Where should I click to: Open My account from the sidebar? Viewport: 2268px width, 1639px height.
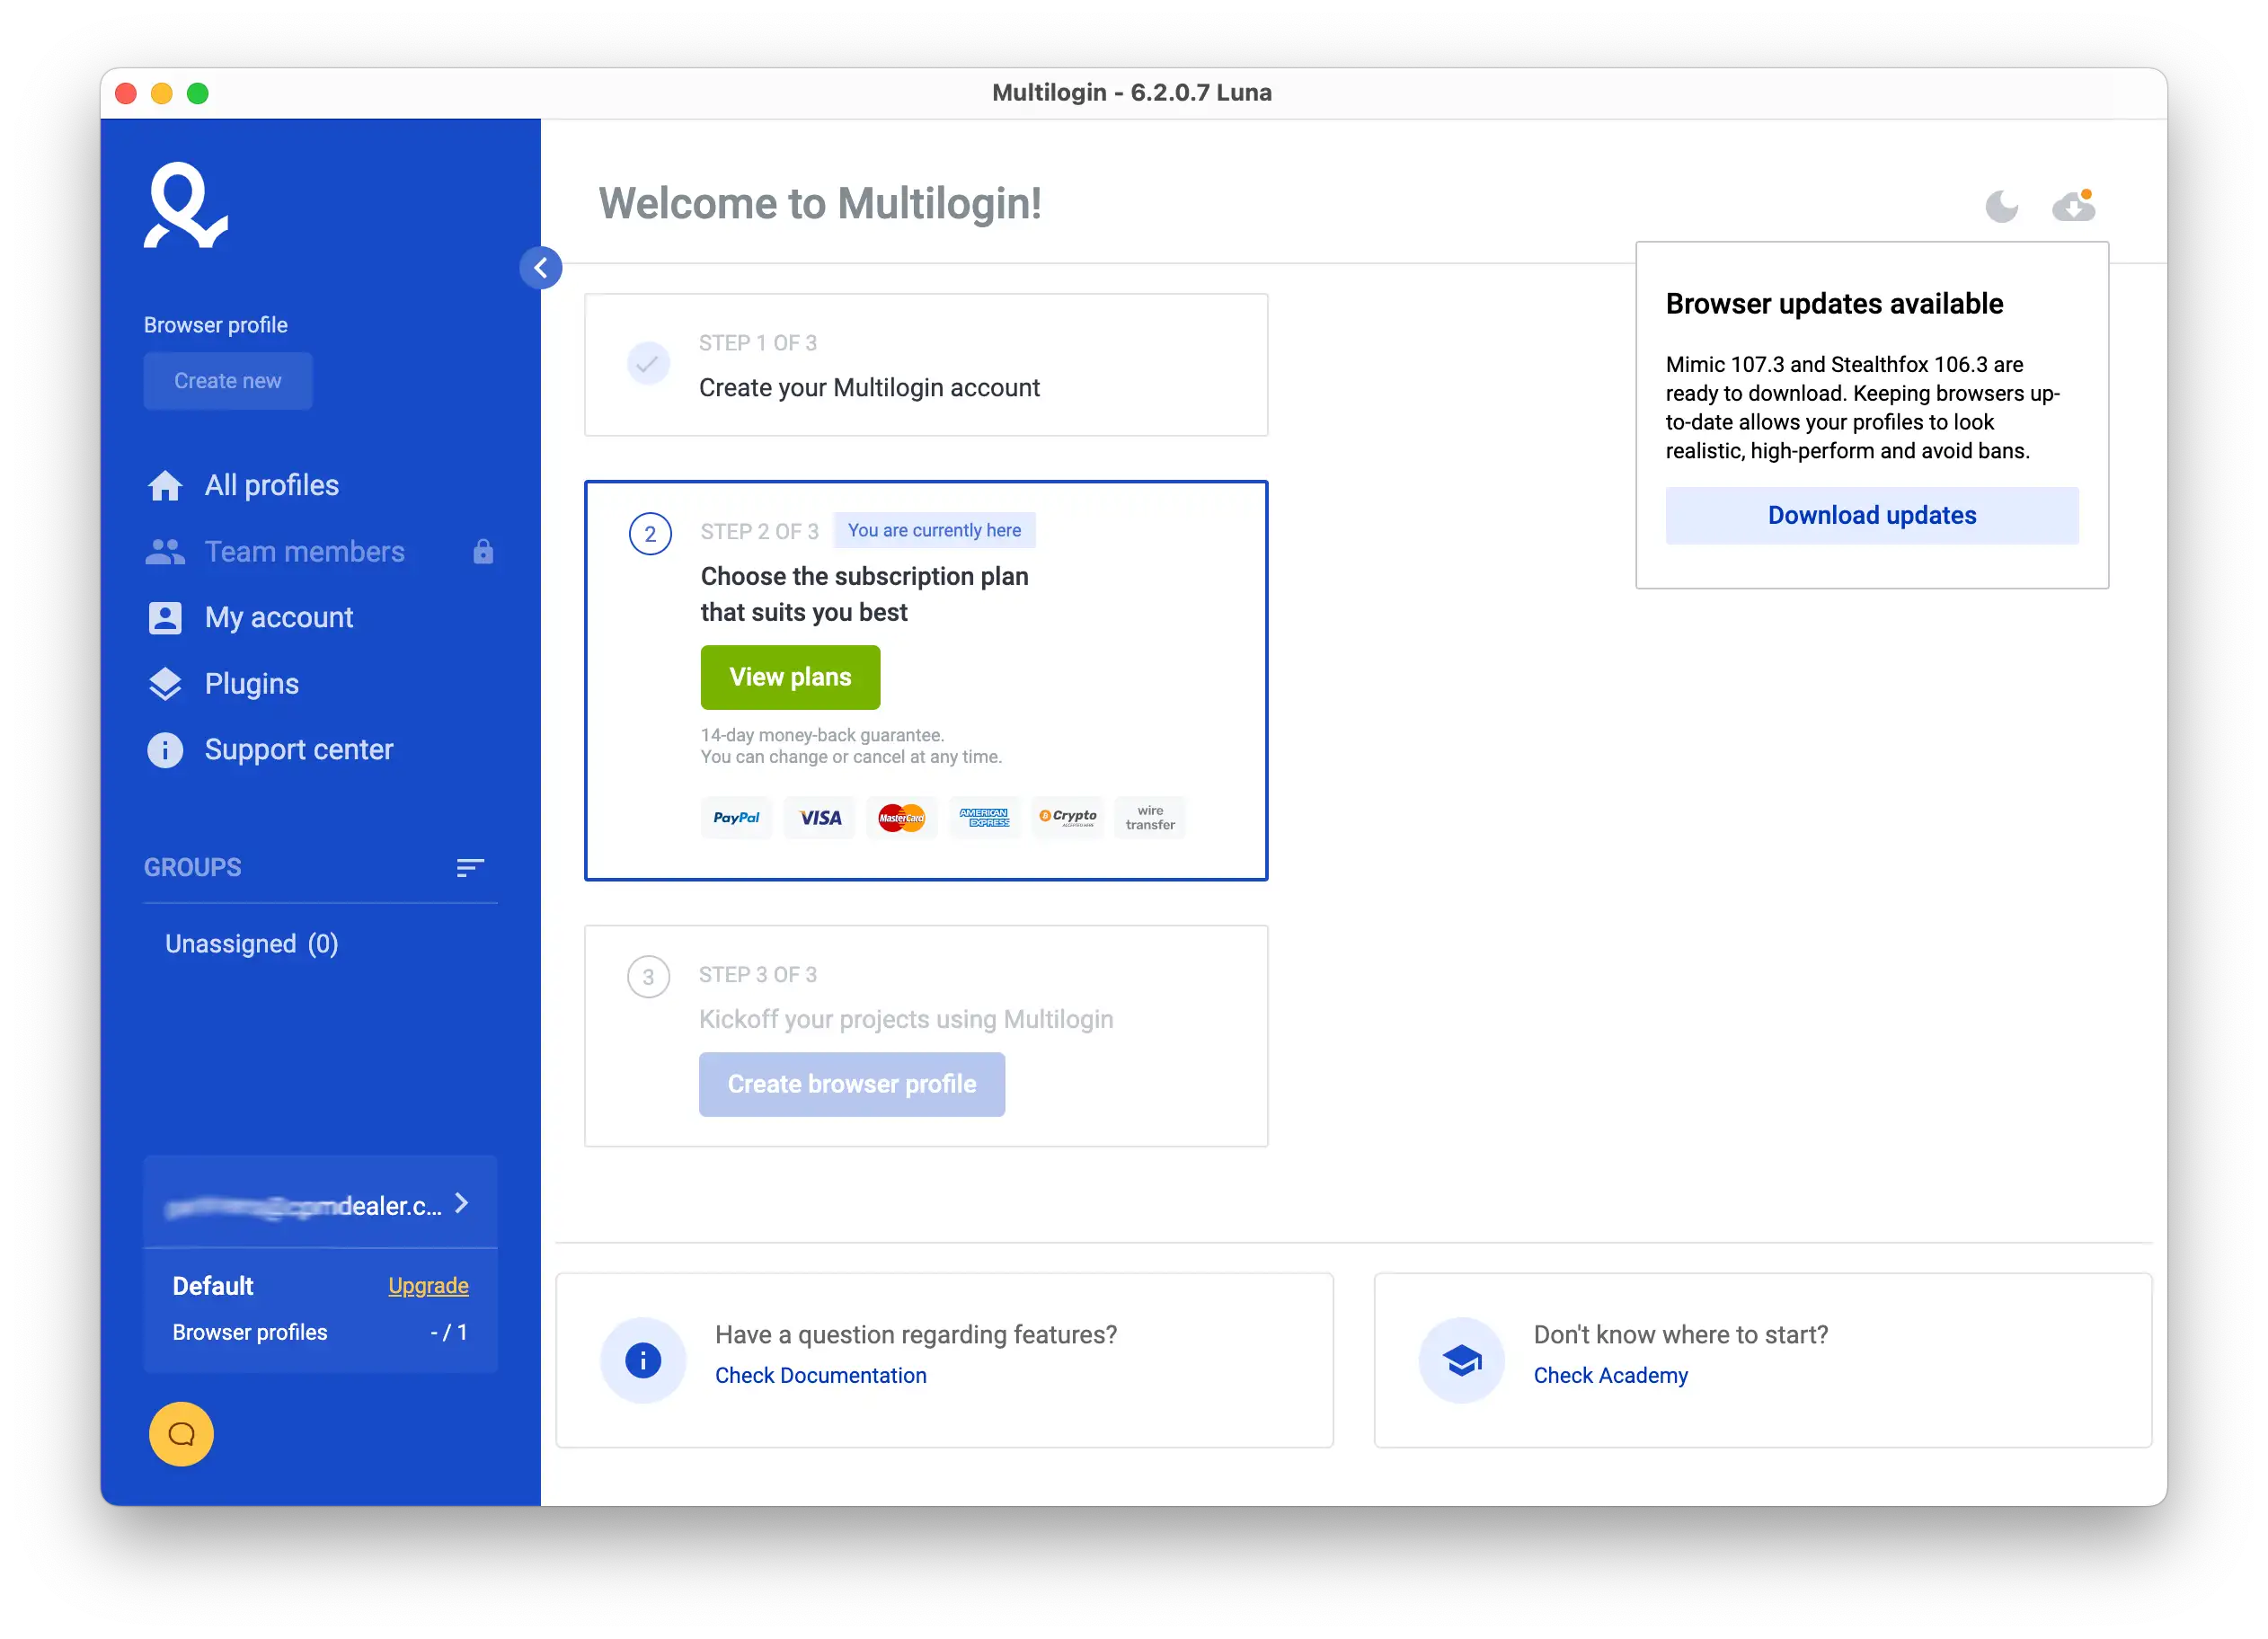pos(279,618)
